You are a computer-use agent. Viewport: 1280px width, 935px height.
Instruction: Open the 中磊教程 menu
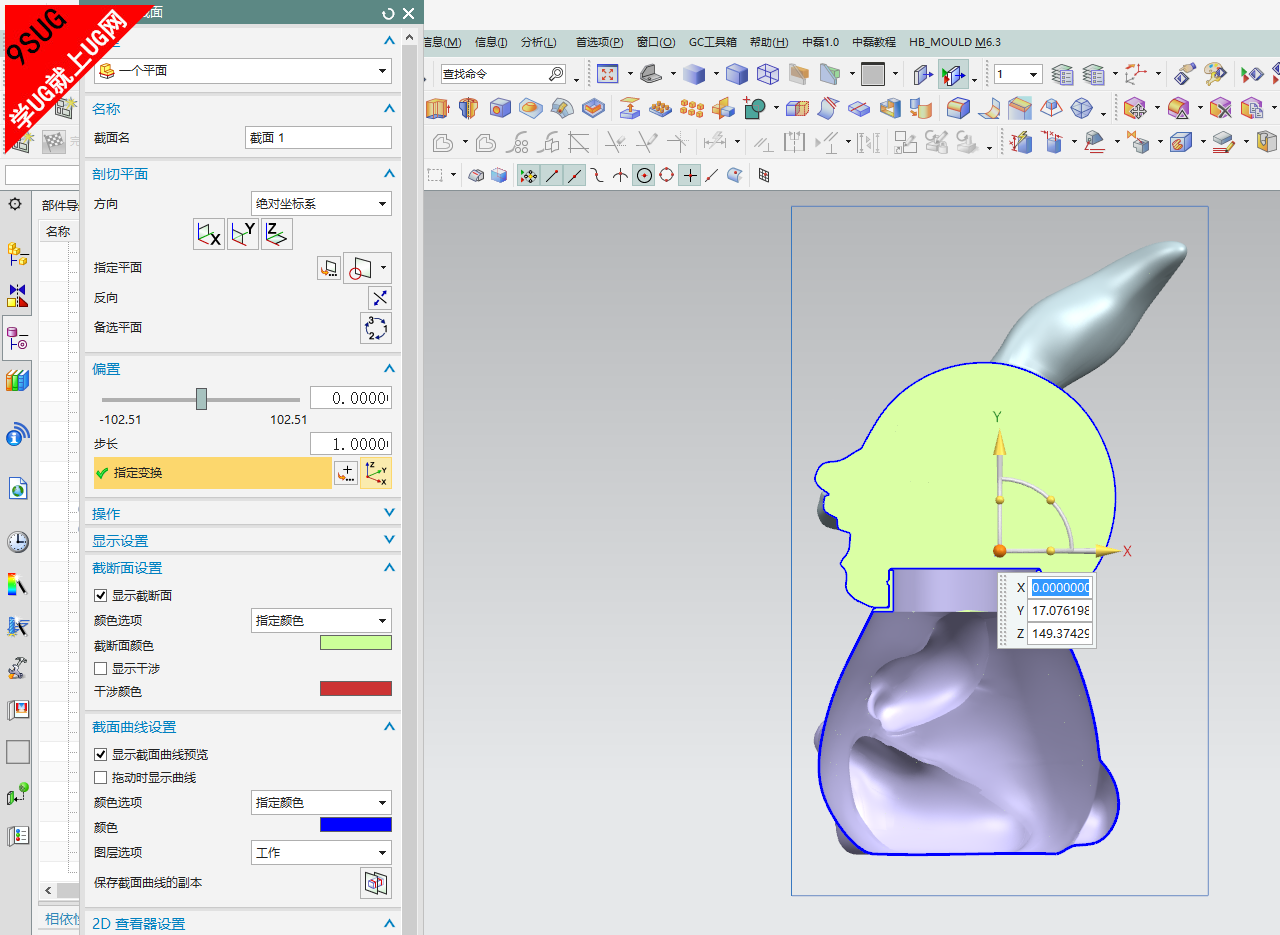coord(874,42)
